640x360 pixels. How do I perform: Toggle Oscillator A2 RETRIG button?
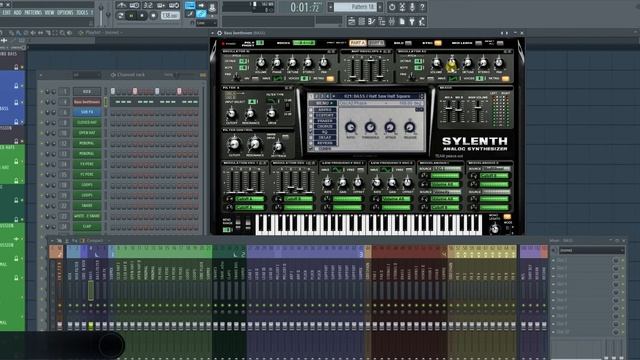coord(505,78)
